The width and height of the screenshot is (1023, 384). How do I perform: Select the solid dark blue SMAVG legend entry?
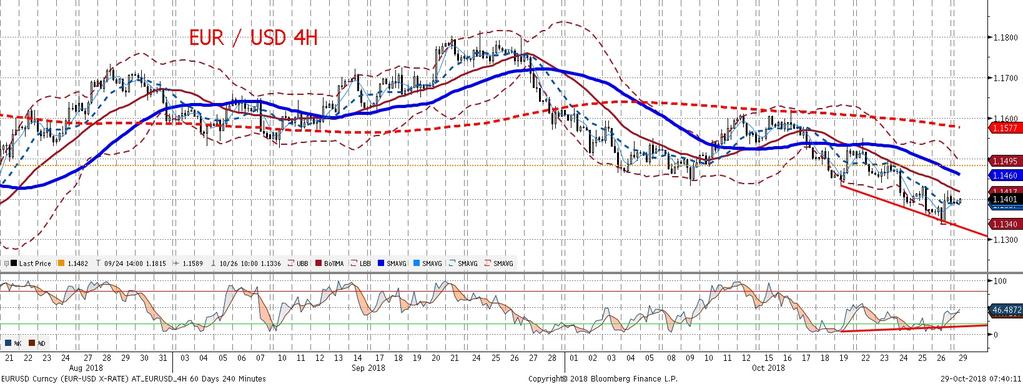392,263
